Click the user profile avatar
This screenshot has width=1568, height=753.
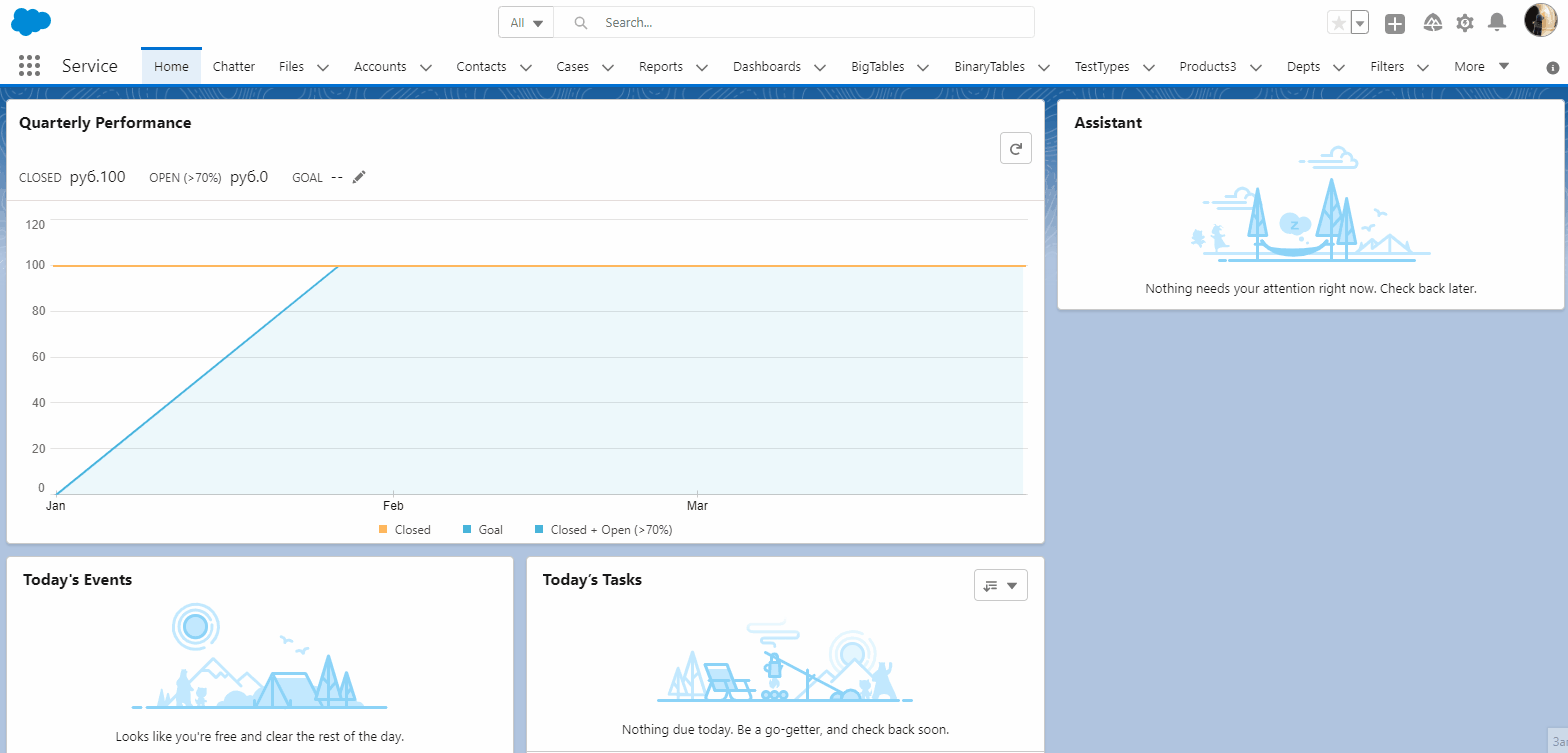point(1539,21)
